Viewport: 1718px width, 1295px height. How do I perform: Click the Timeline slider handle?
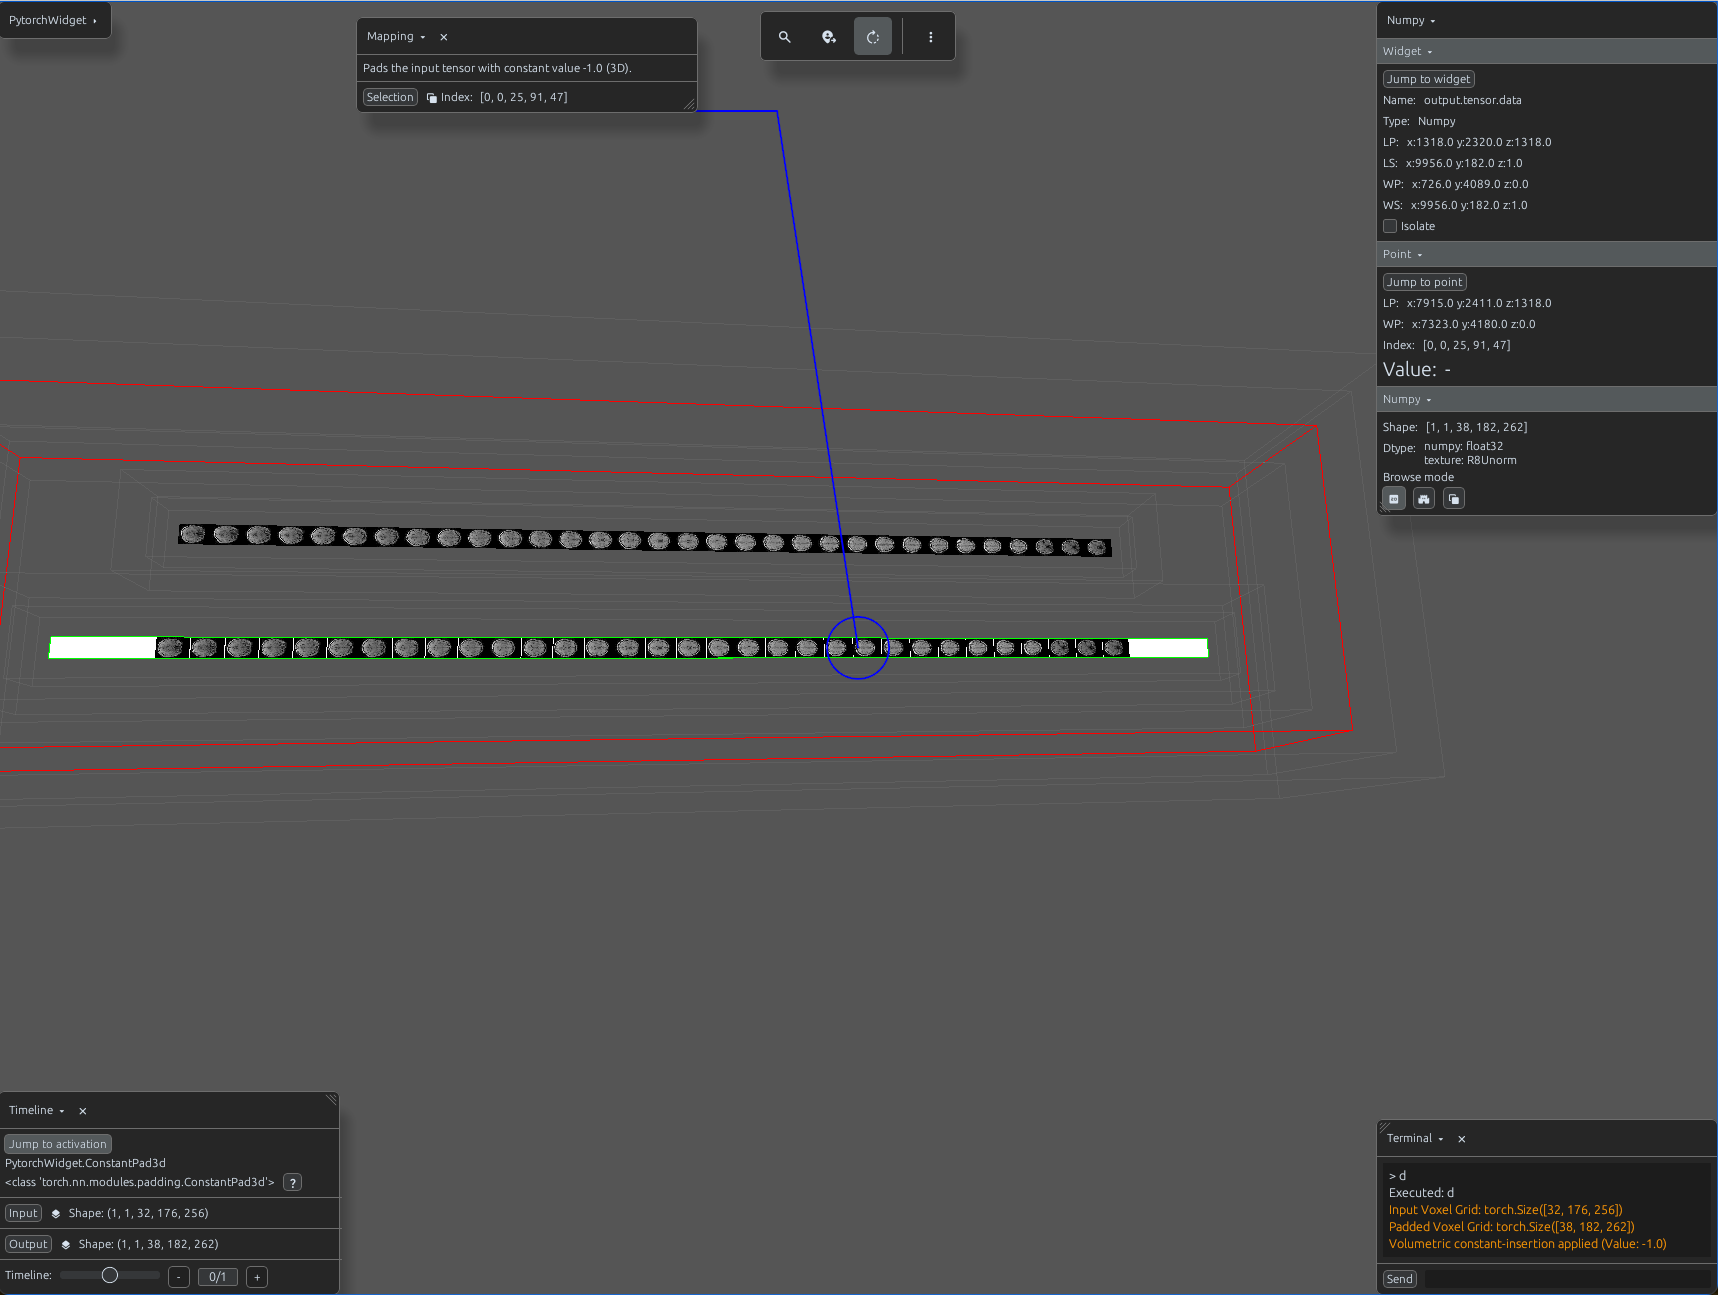(110, 1275)
